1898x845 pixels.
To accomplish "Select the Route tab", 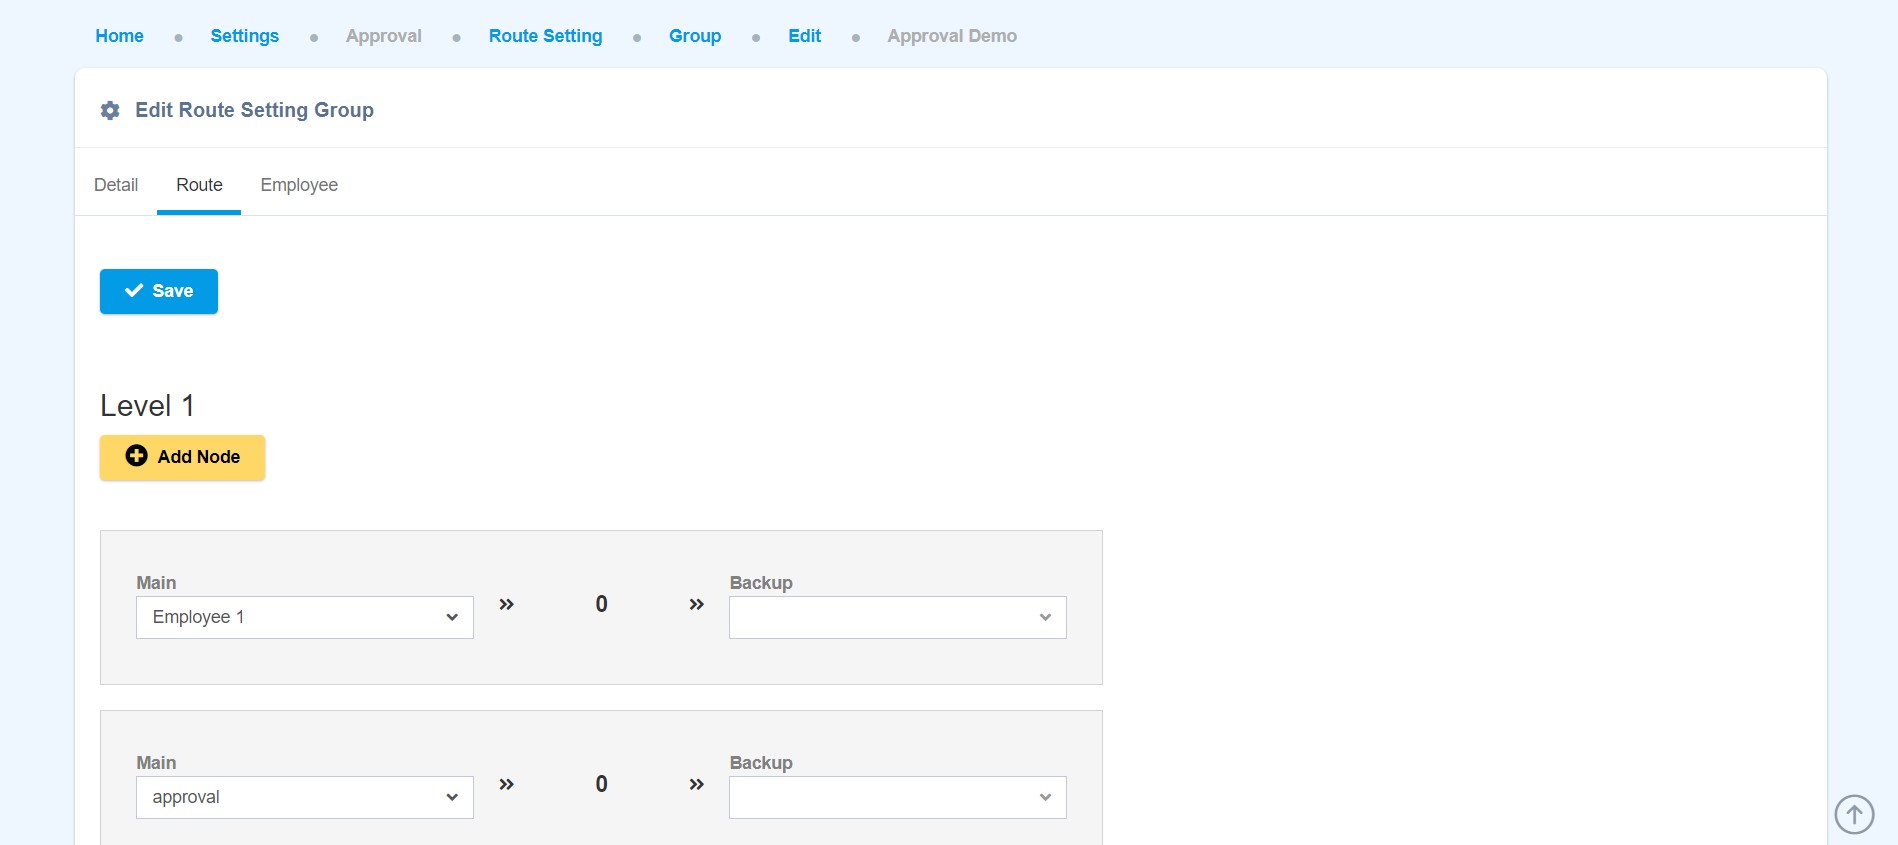I will (x=199, y=185).
